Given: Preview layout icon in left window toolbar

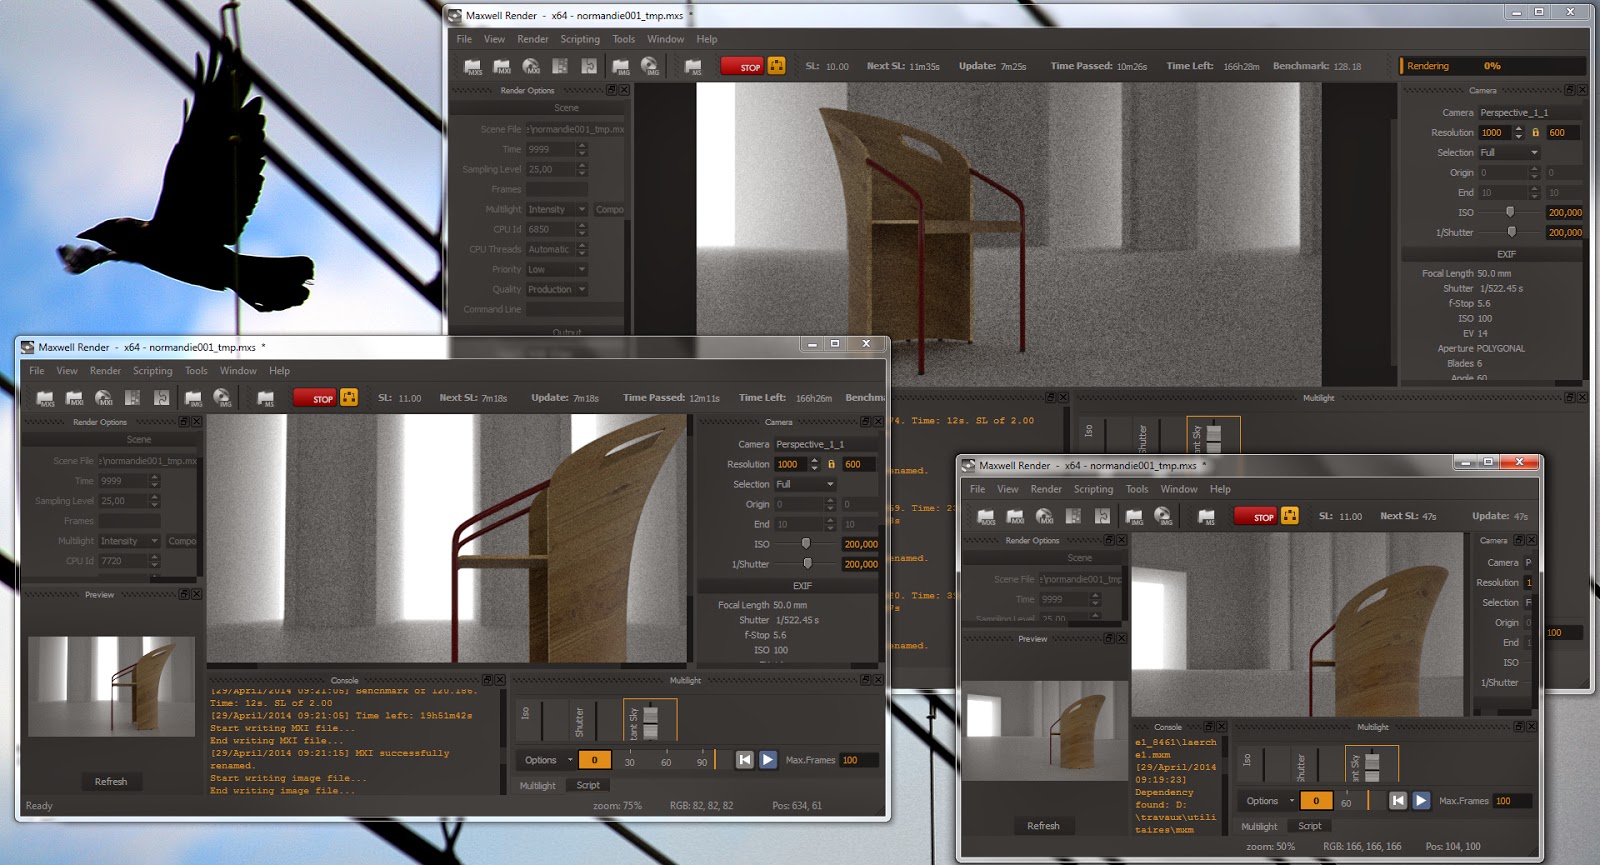Looking at the screenshot, I should click(132, 398).
